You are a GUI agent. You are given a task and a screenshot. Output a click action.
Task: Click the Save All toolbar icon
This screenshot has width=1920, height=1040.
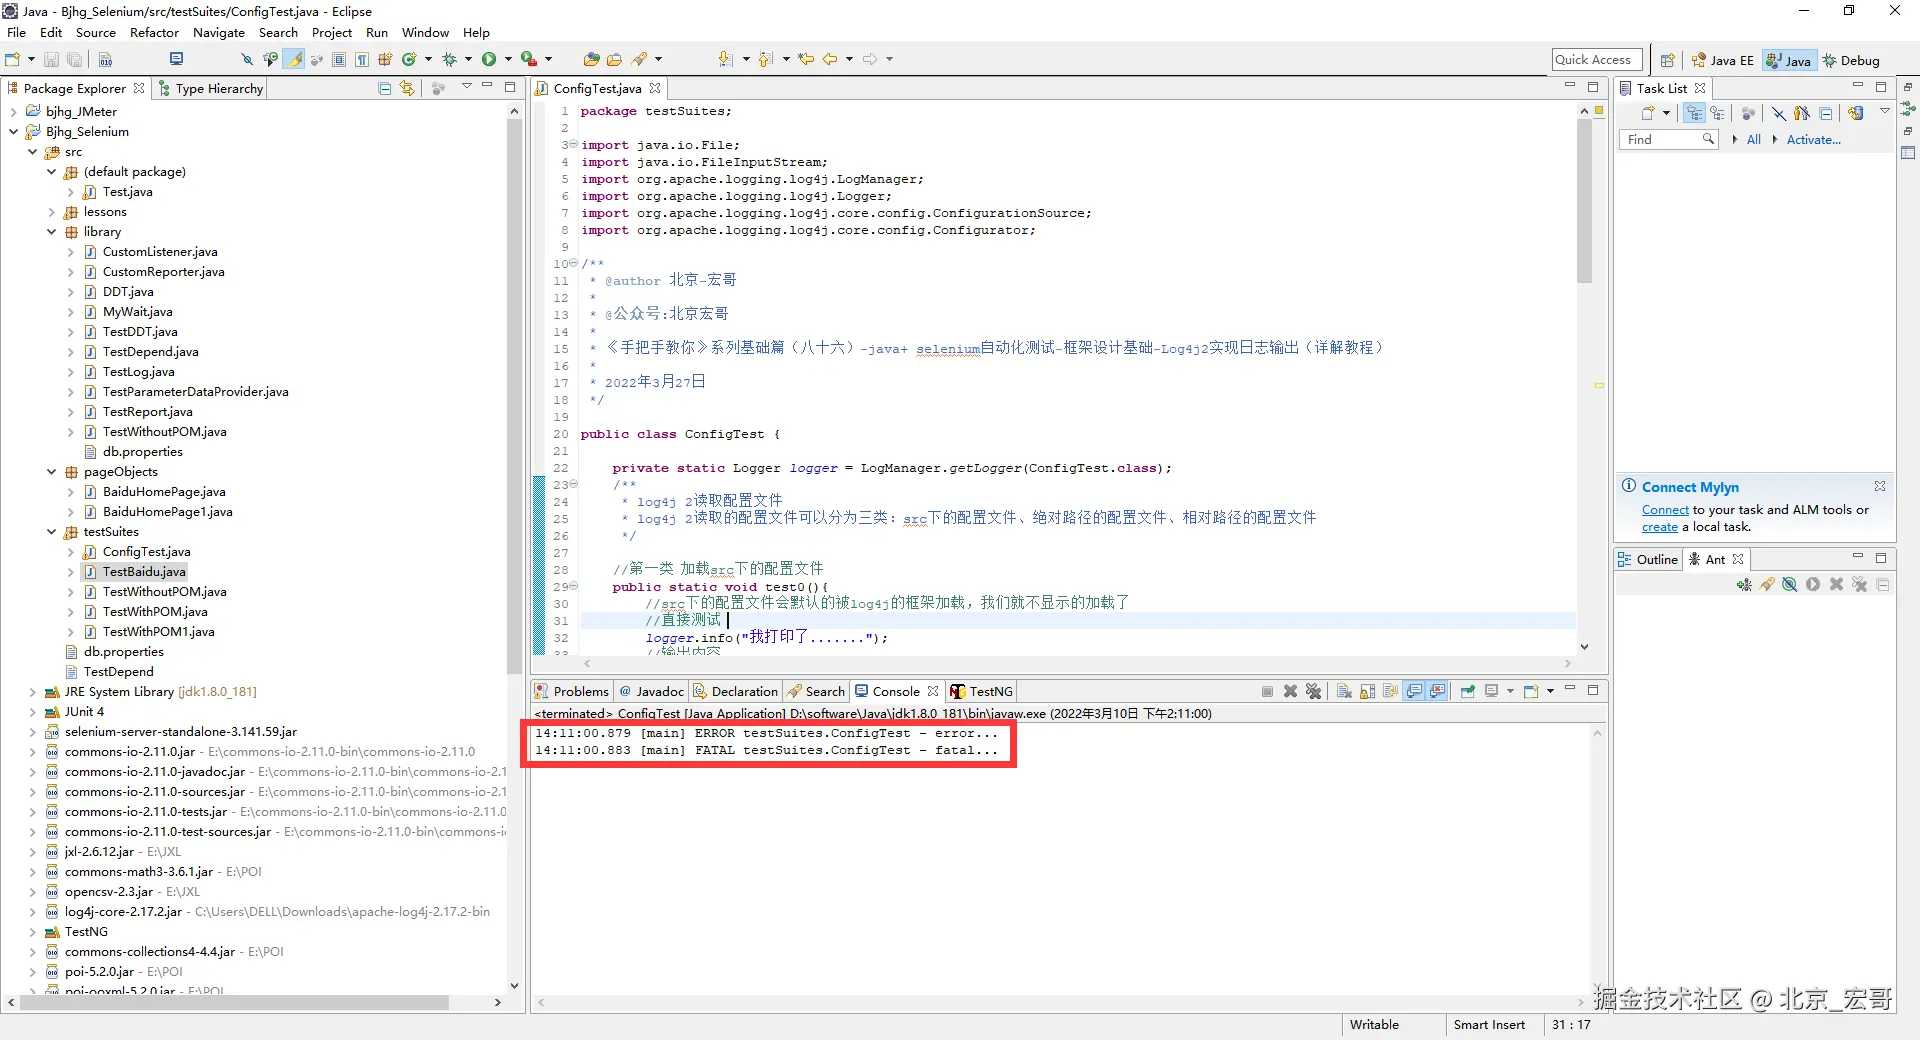75,60
